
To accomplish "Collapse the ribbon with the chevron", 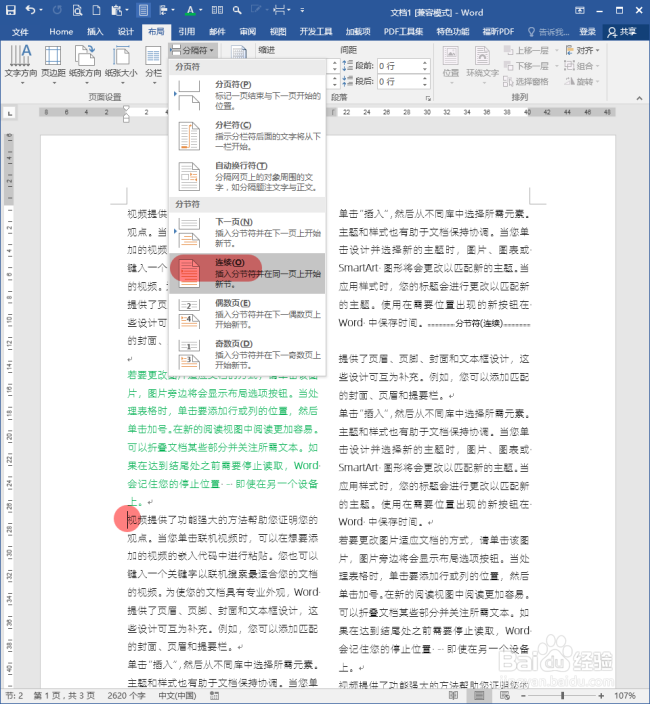I will click(639, 98).
